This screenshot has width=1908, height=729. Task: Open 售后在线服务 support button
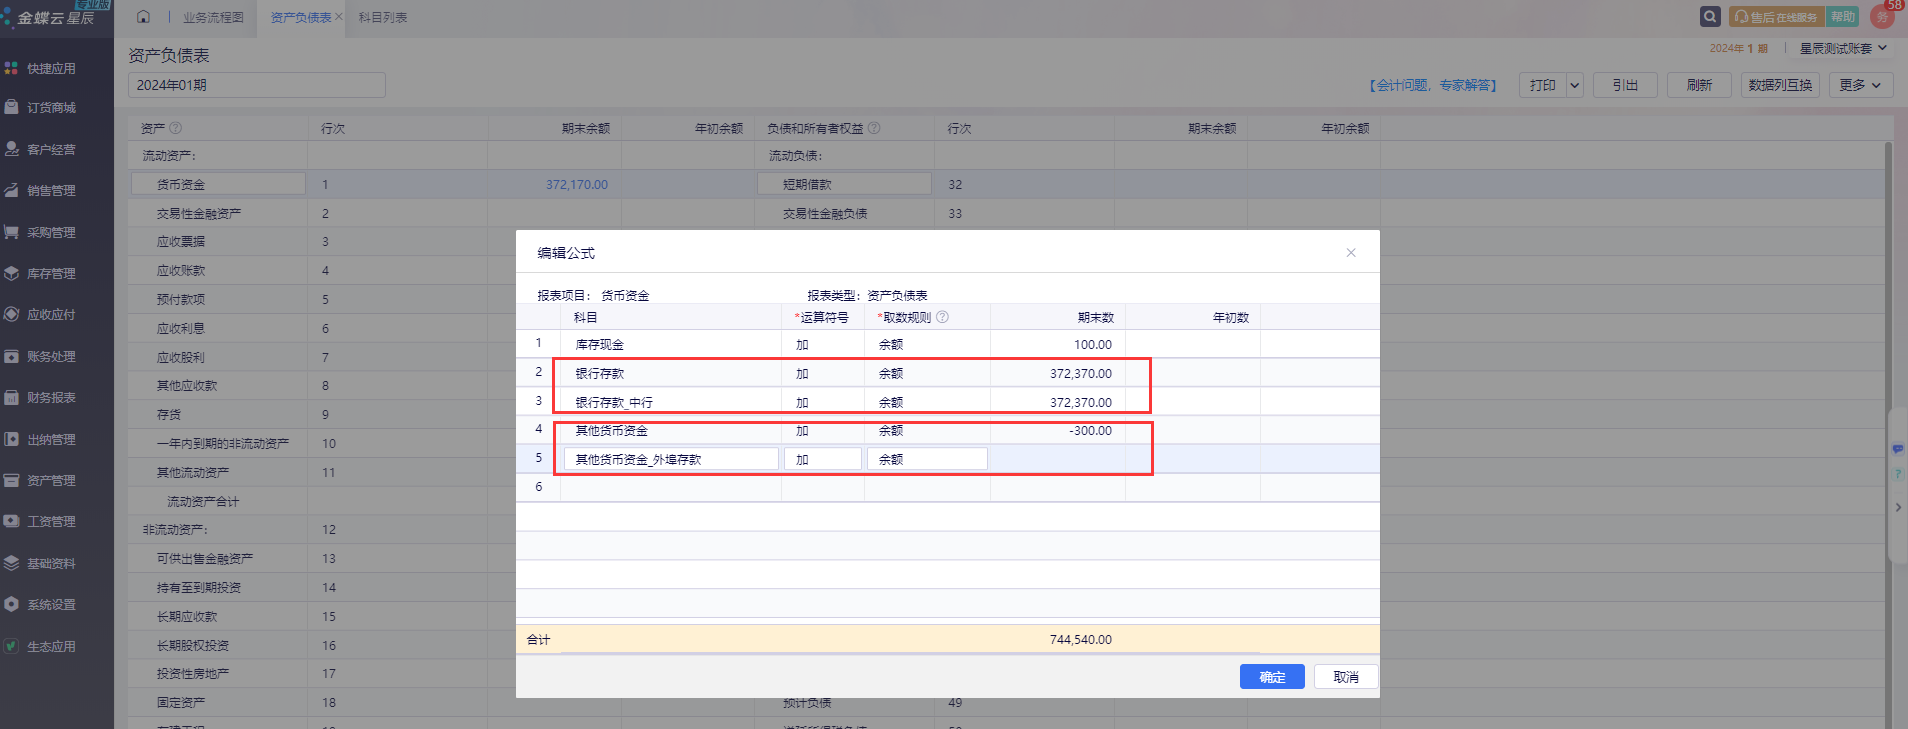[1776, 17]
